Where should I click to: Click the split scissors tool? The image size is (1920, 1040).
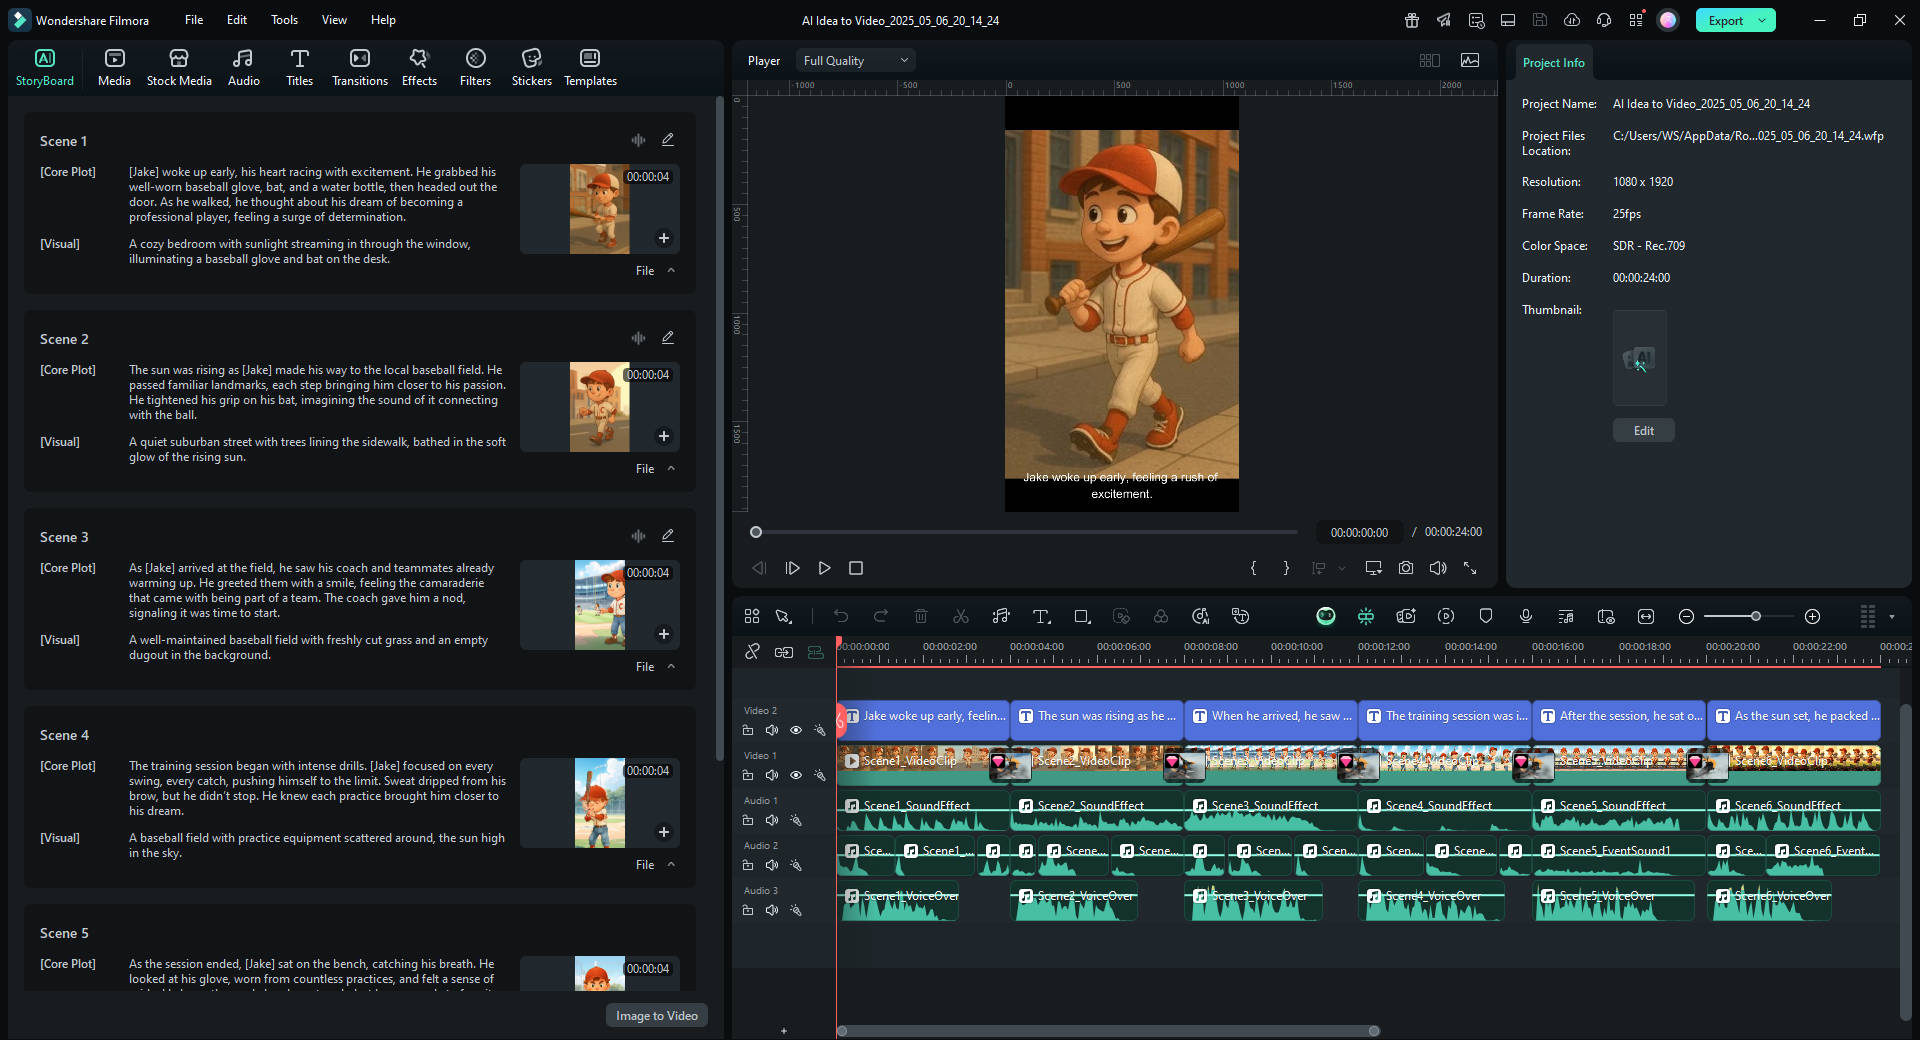961,617
